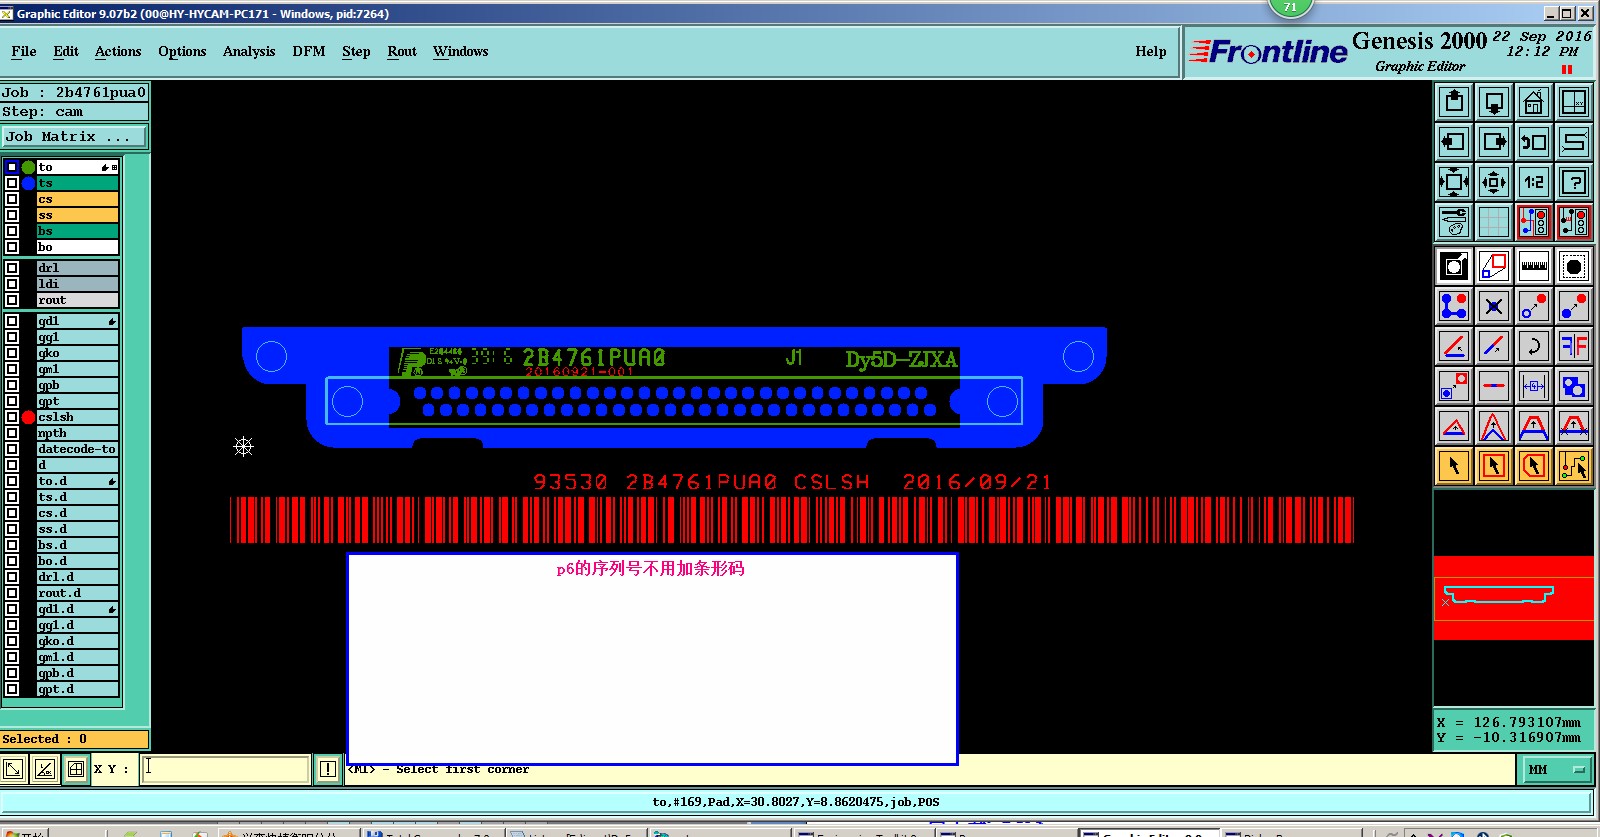Click the black feature display mode icon
The width and height of the screenshot is (1600, 837).
click(1454, 266)
